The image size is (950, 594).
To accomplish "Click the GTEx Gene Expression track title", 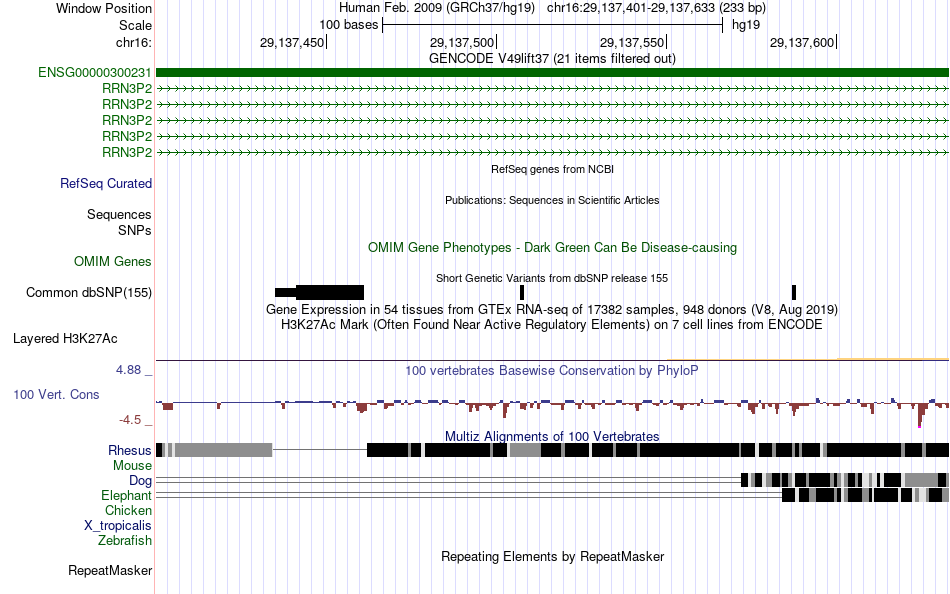I will pyautogui.click(x=552, y=310).
